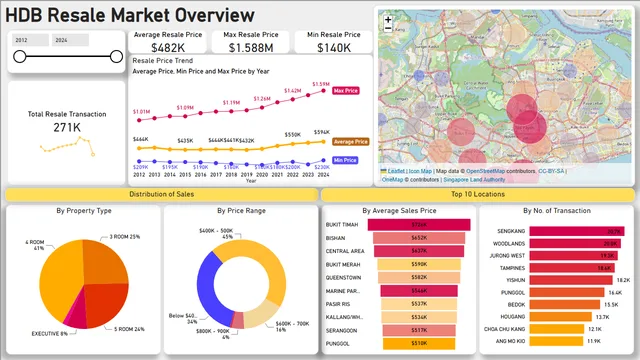Click the PUNGGOL 16.6K transaction bar
The image size is (640, 360).
pos(567,292)
